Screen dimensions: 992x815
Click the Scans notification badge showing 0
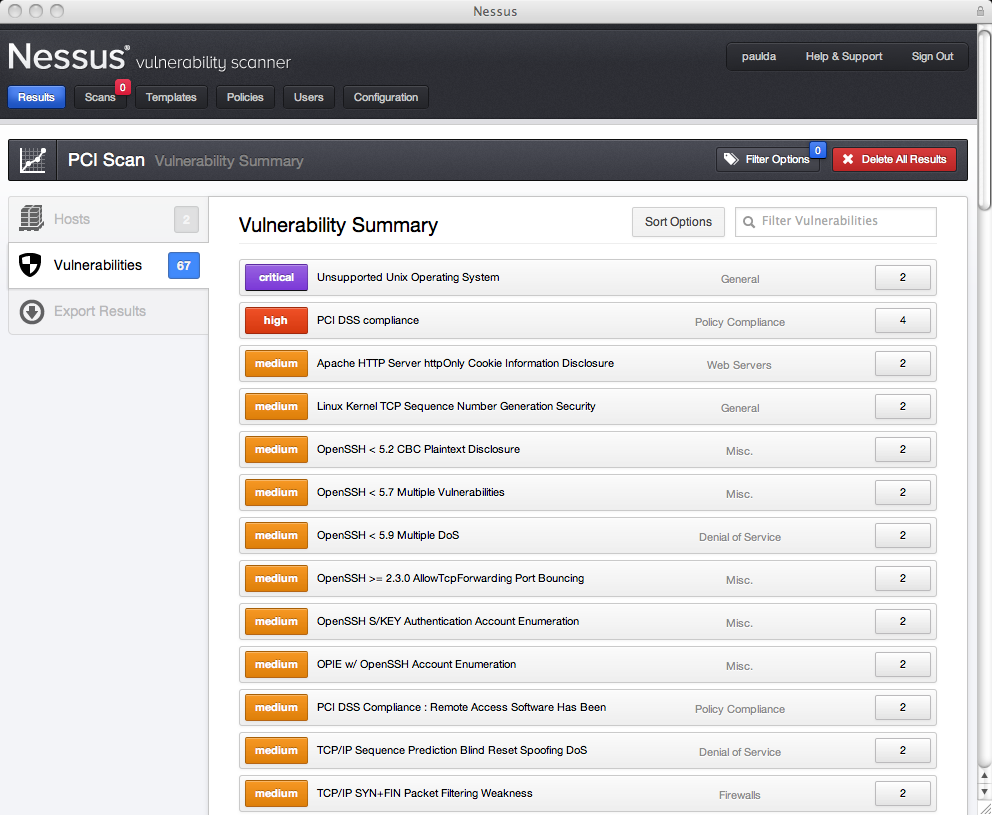click(x=123, y=87)
